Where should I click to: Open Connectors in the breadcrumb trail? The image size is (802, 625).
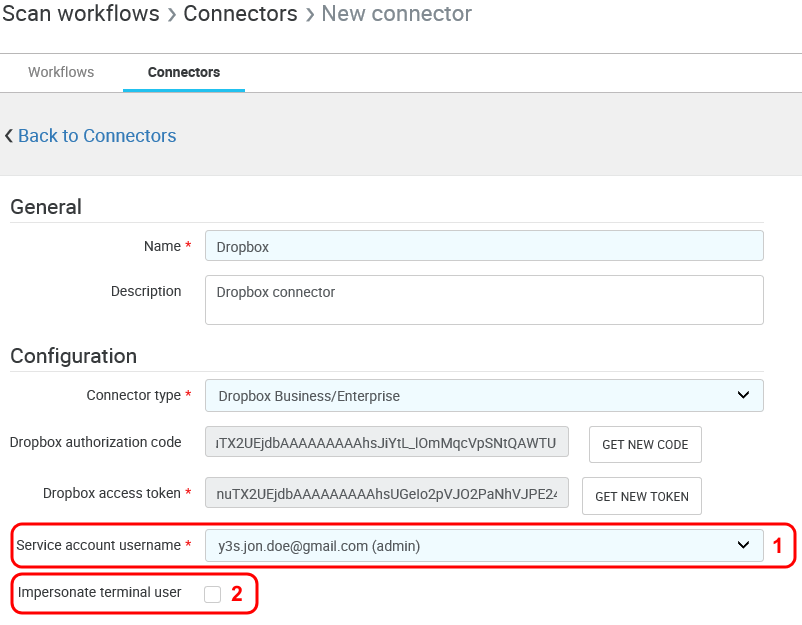240,14
